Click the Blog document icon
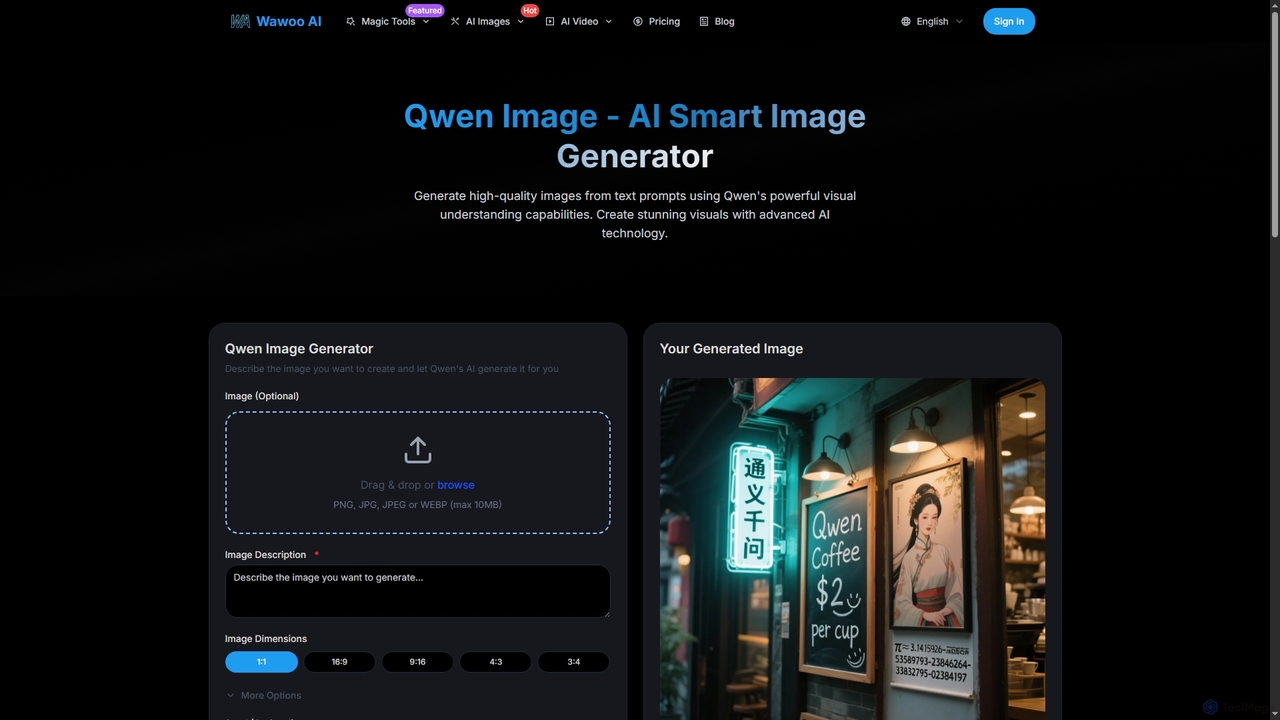This screenshot has height=720, width=1280. [x=704, y=21]
